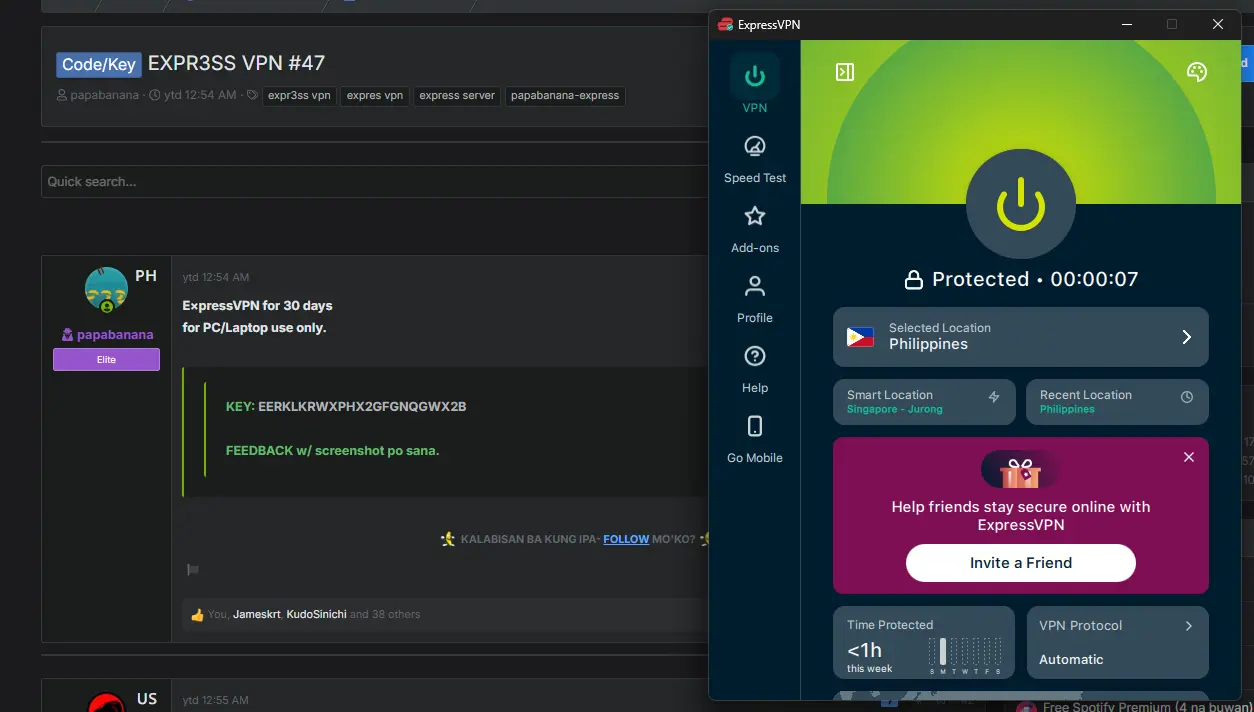Connect to Recent Location Philippines

click(x=1117, y=401)
